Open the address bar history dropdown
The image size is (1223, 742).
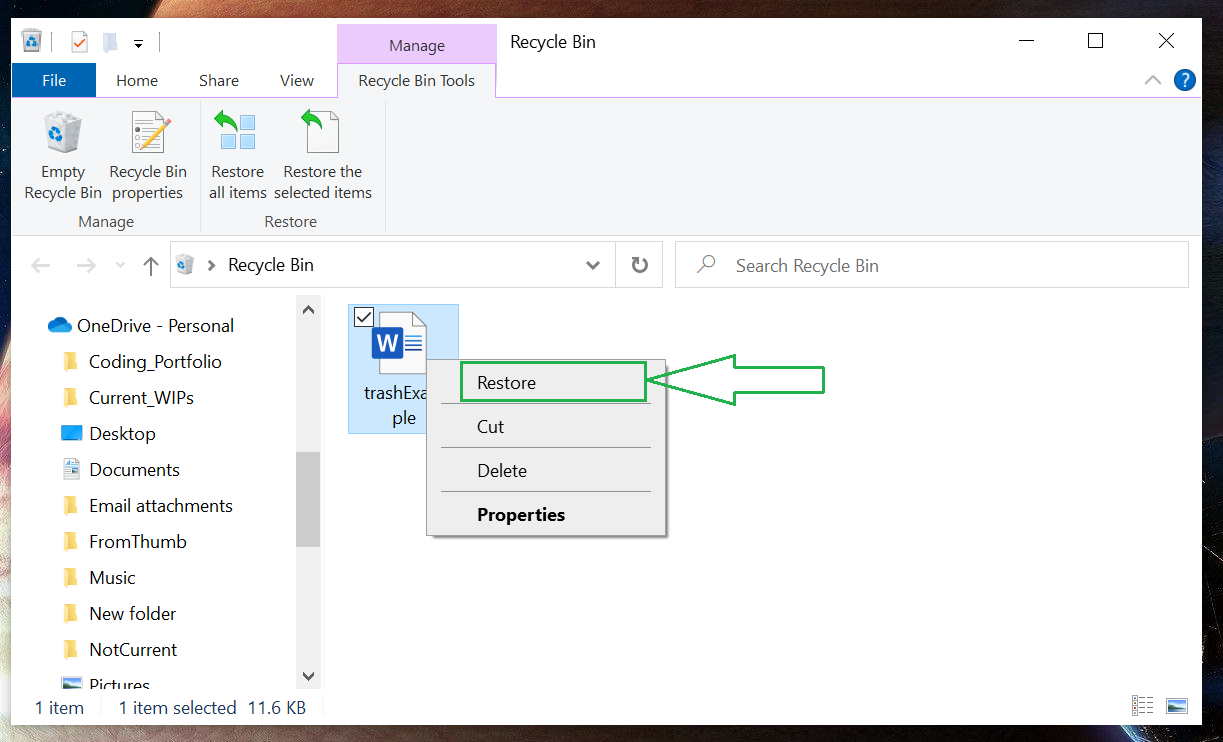(x=593, y=266)
